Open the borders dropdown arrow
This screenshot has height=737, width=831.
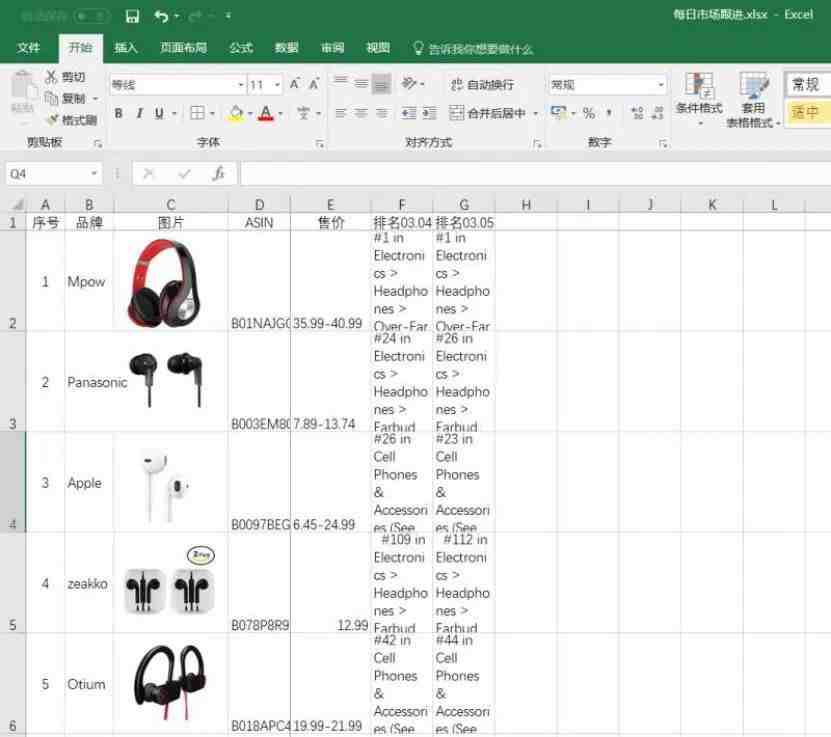tap(213, 113)
